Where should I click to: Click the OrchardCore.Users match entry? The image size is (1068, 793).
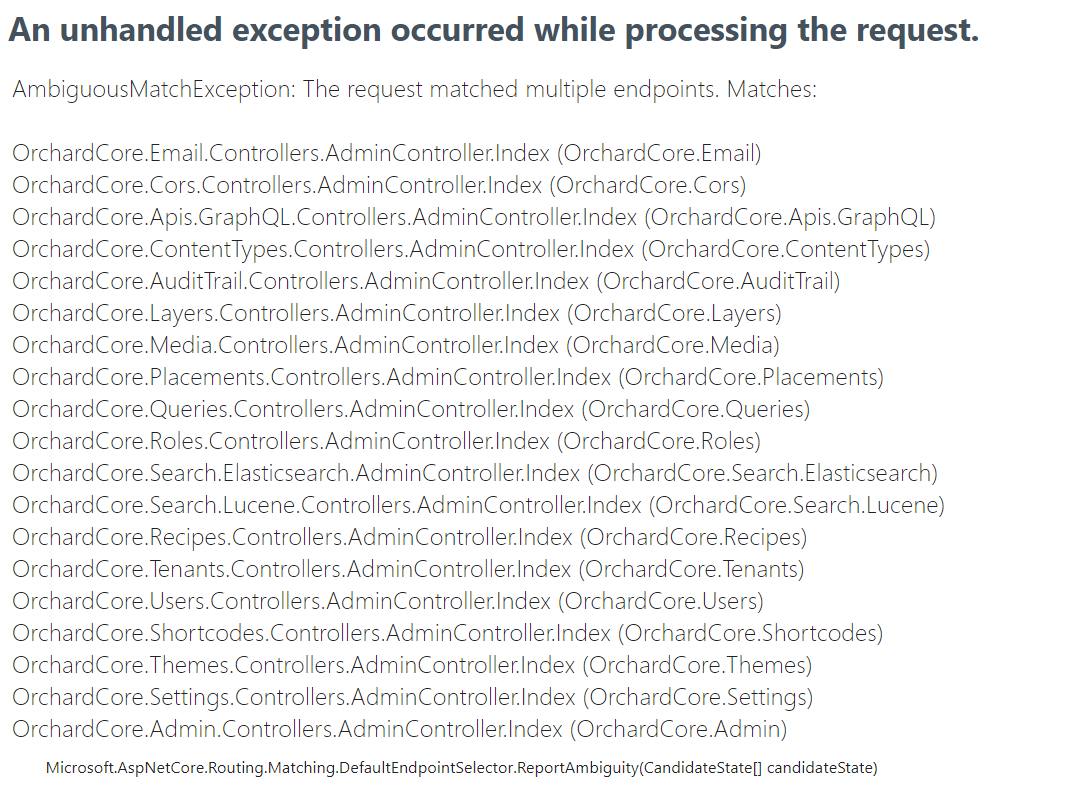tap(388, 602)
